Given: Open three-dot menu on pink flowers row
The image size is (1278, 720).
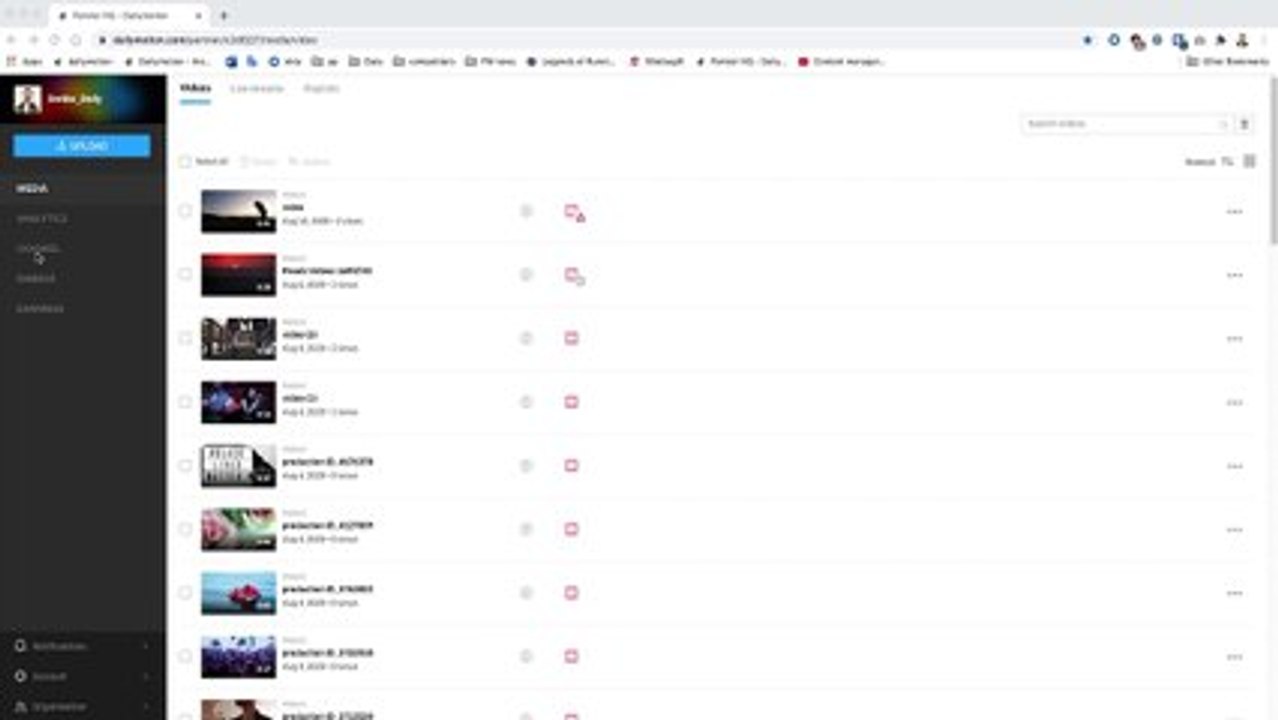Looking at the screenshot, I should click(x=1234, y=529).
